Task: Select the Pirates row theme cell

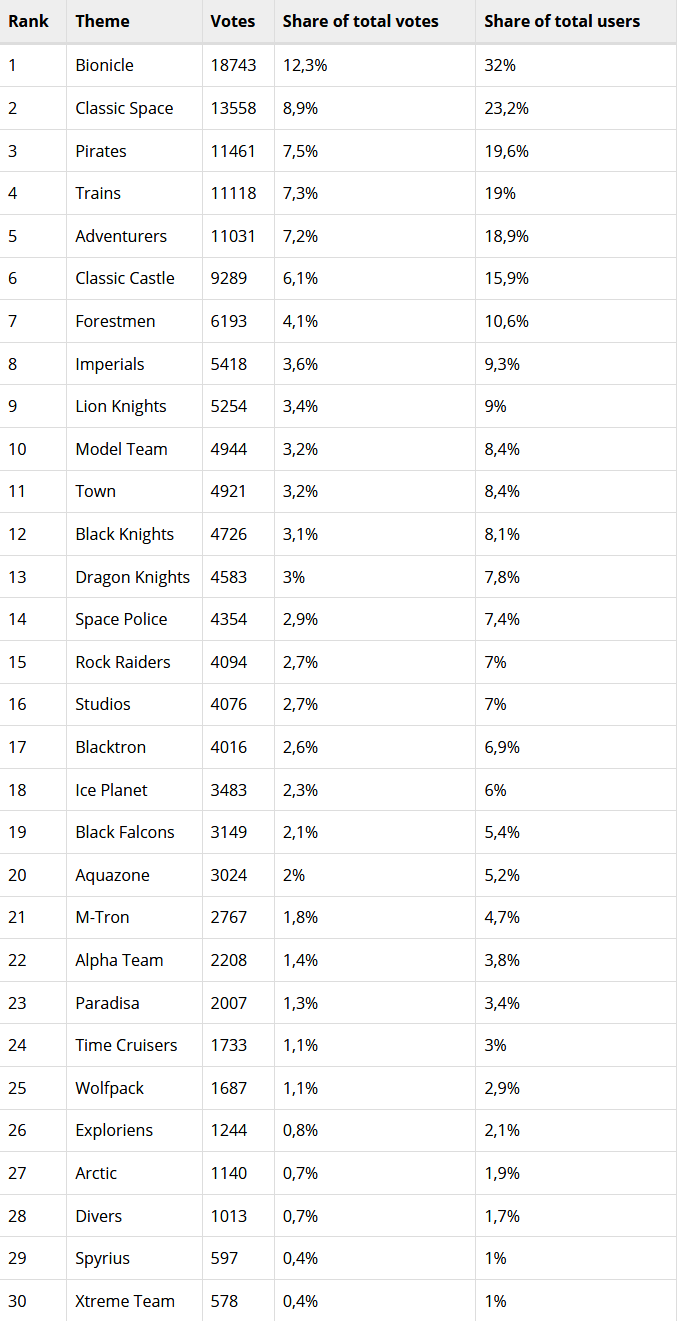Action: [101, 151]
